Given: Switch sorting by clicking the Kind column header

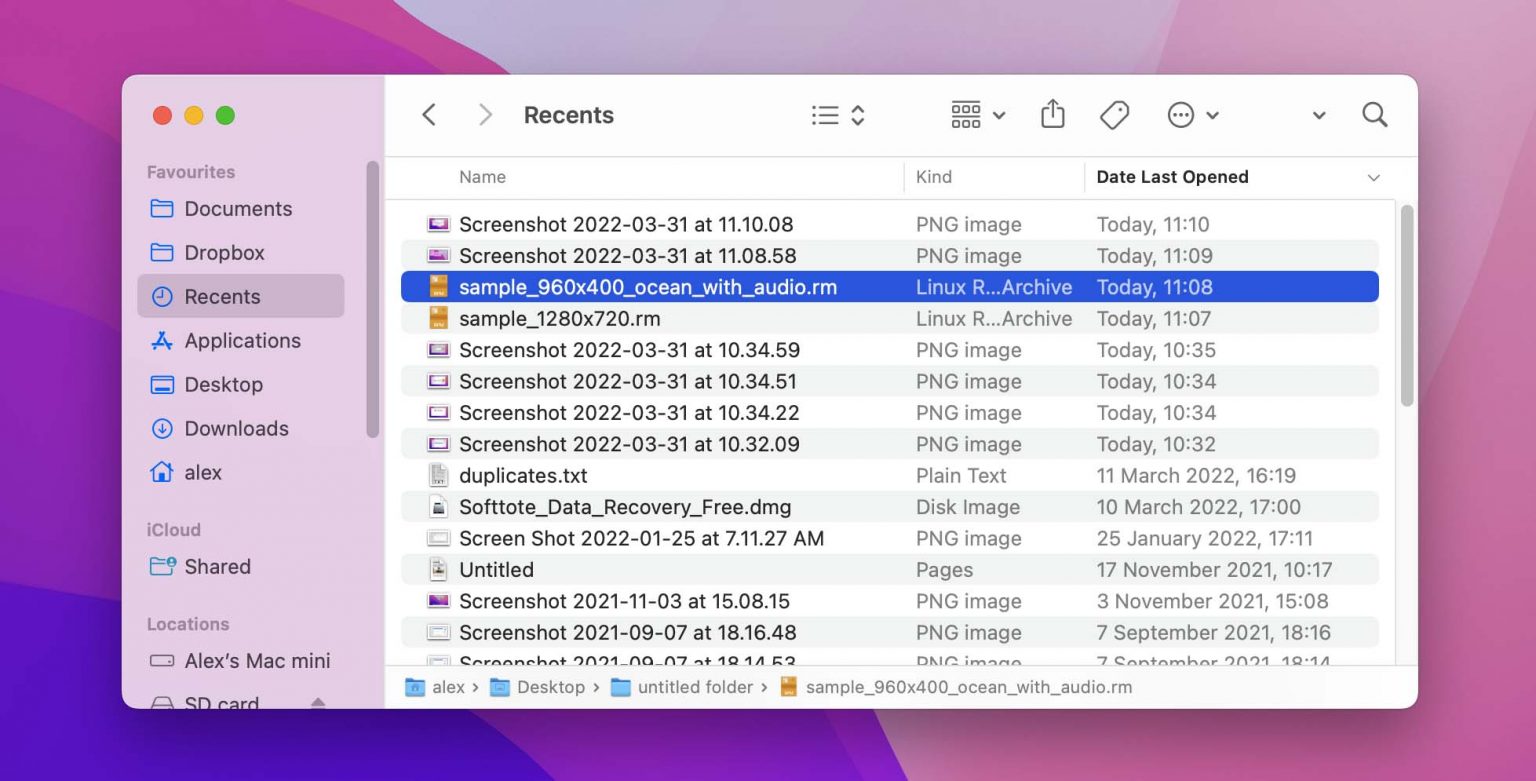Looking at the screenshot, I should pos(933,177).
